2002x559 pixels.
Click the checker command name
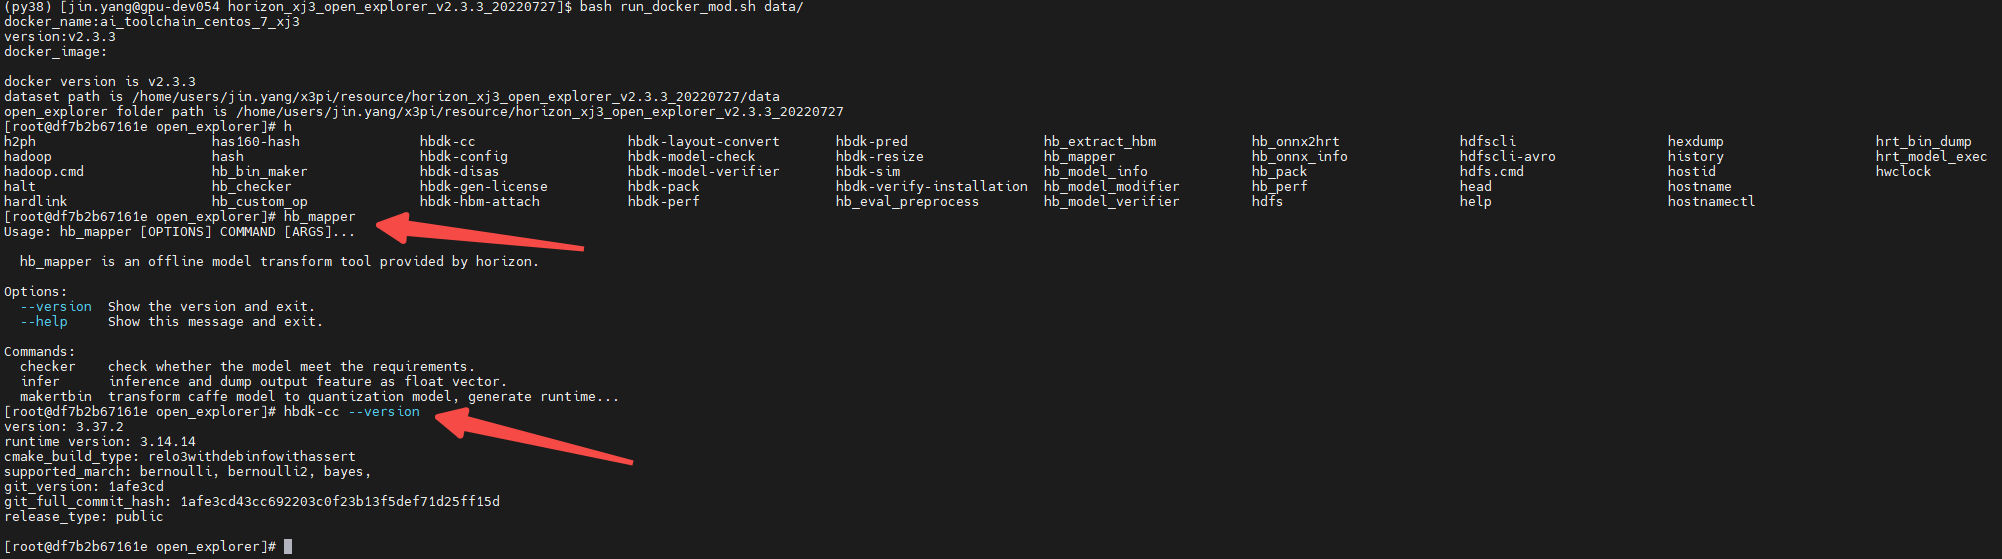click(48, 367)
